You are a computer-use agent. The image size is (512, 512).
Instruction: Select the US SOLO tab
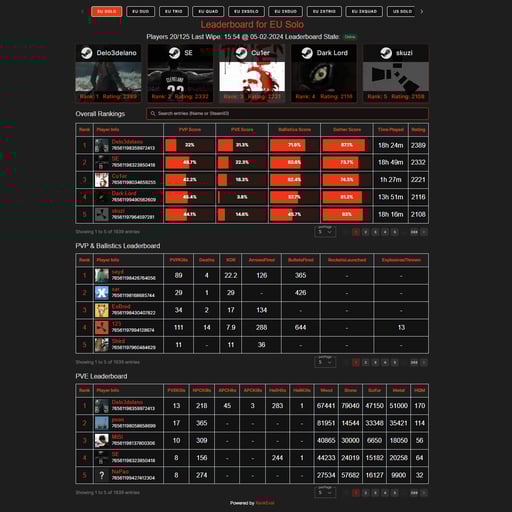(402, 11)
